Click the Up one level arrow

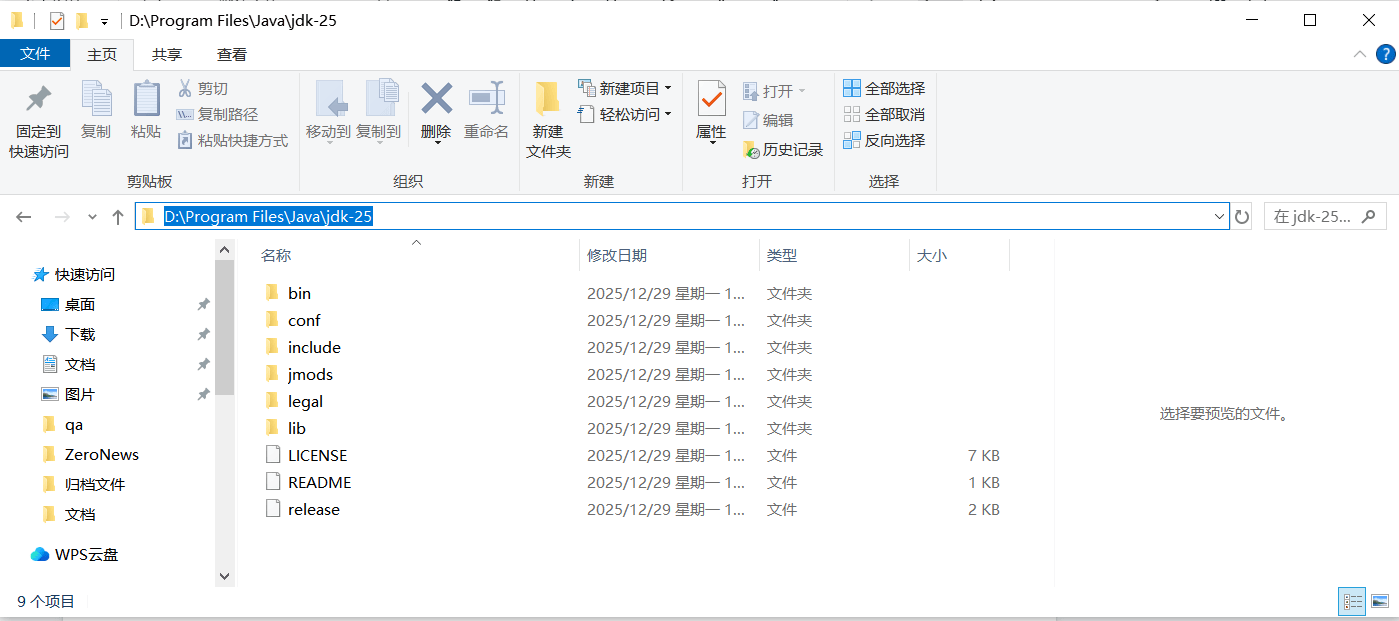118,216
